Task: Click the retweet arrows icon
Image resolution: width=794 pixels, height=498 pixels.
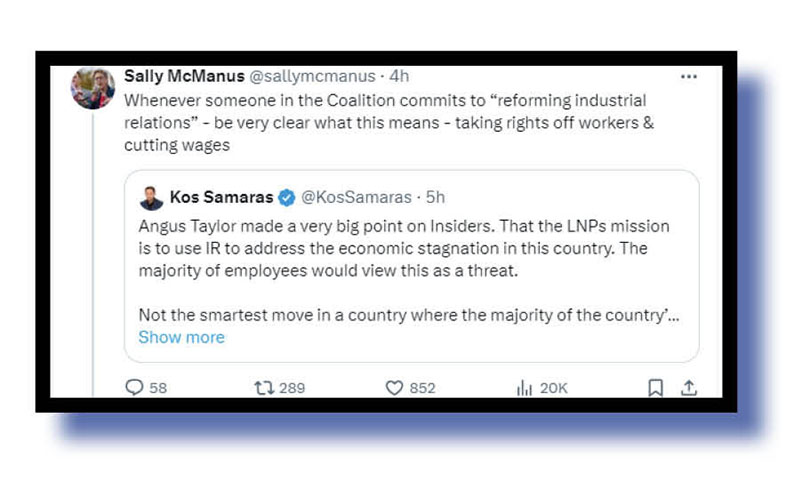Action: click(264, 387)
